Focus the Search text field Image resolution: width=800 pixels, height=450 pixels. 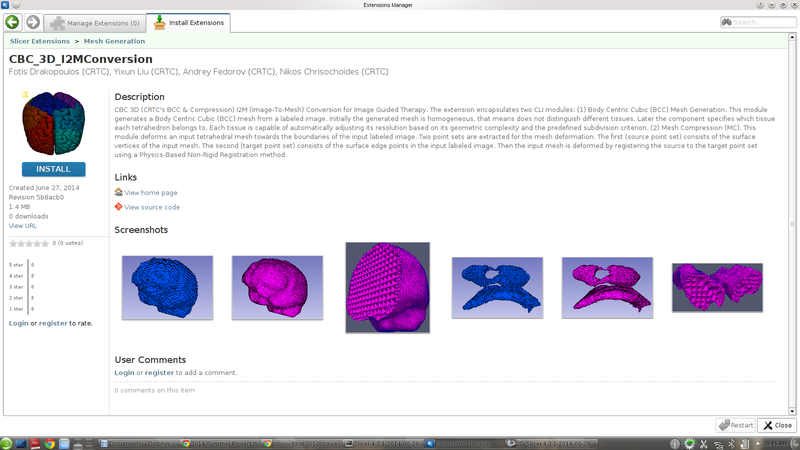[762, 22]
